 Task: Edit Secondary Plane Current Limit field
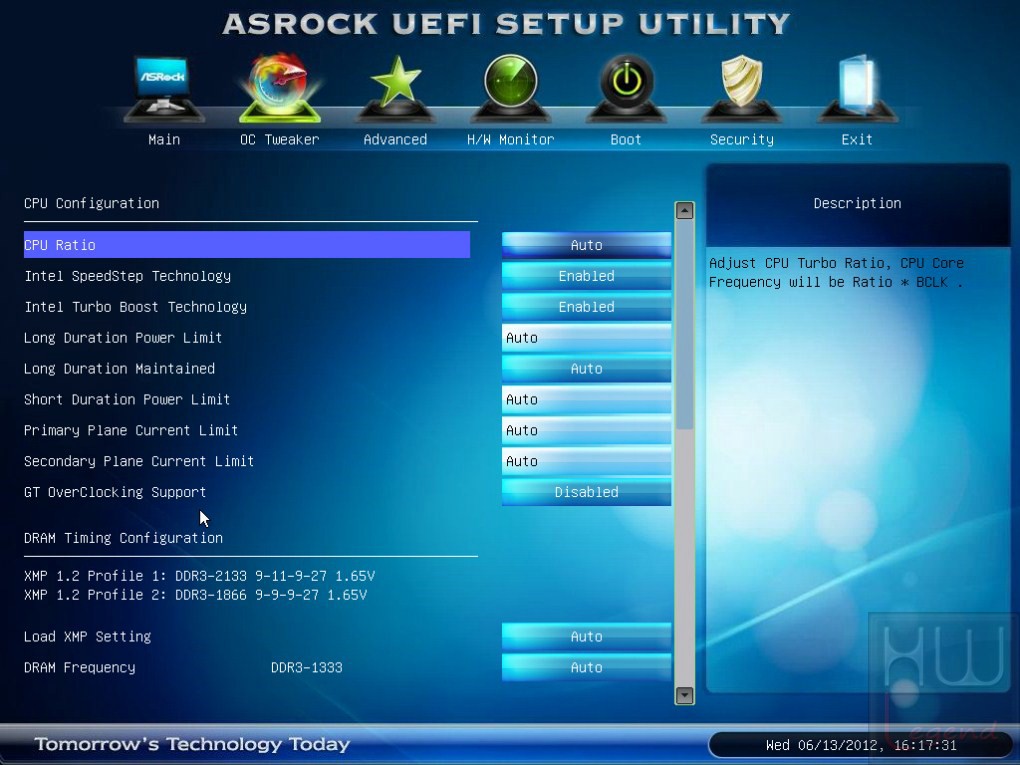(586, 461)
